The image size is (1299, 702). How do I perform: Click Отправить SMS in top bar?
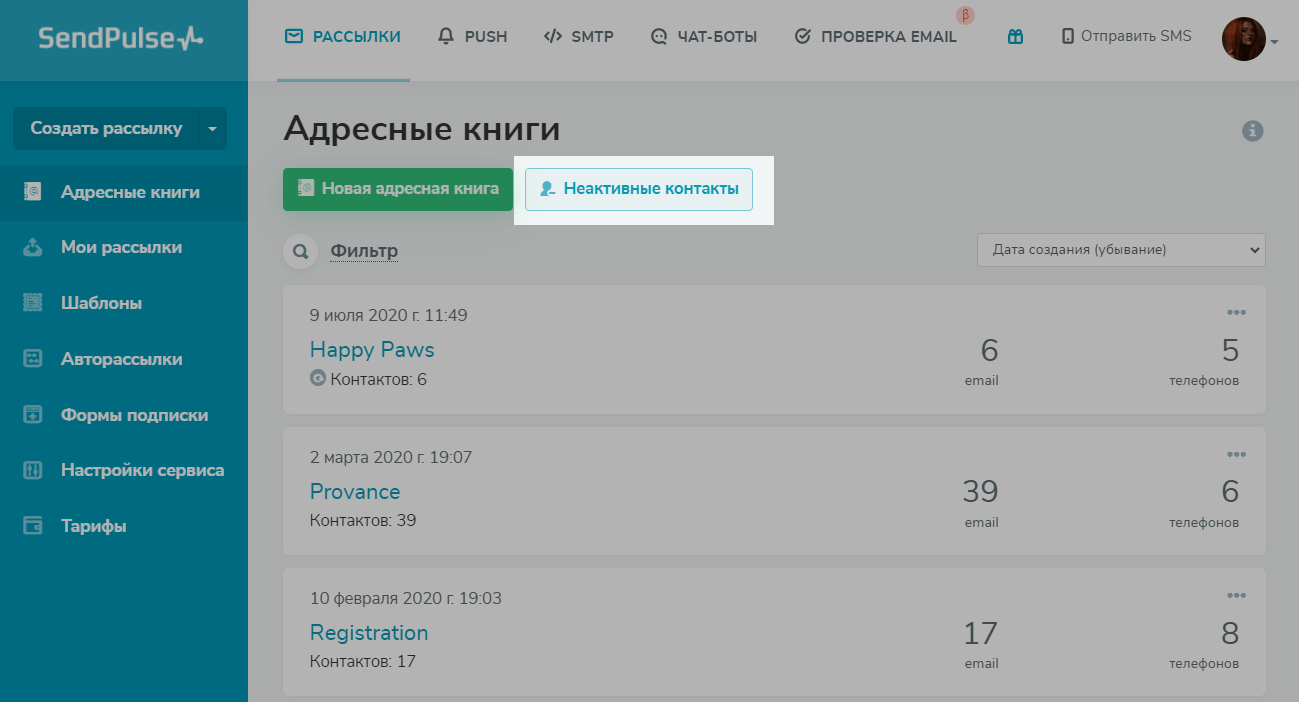coord(1126,36)
